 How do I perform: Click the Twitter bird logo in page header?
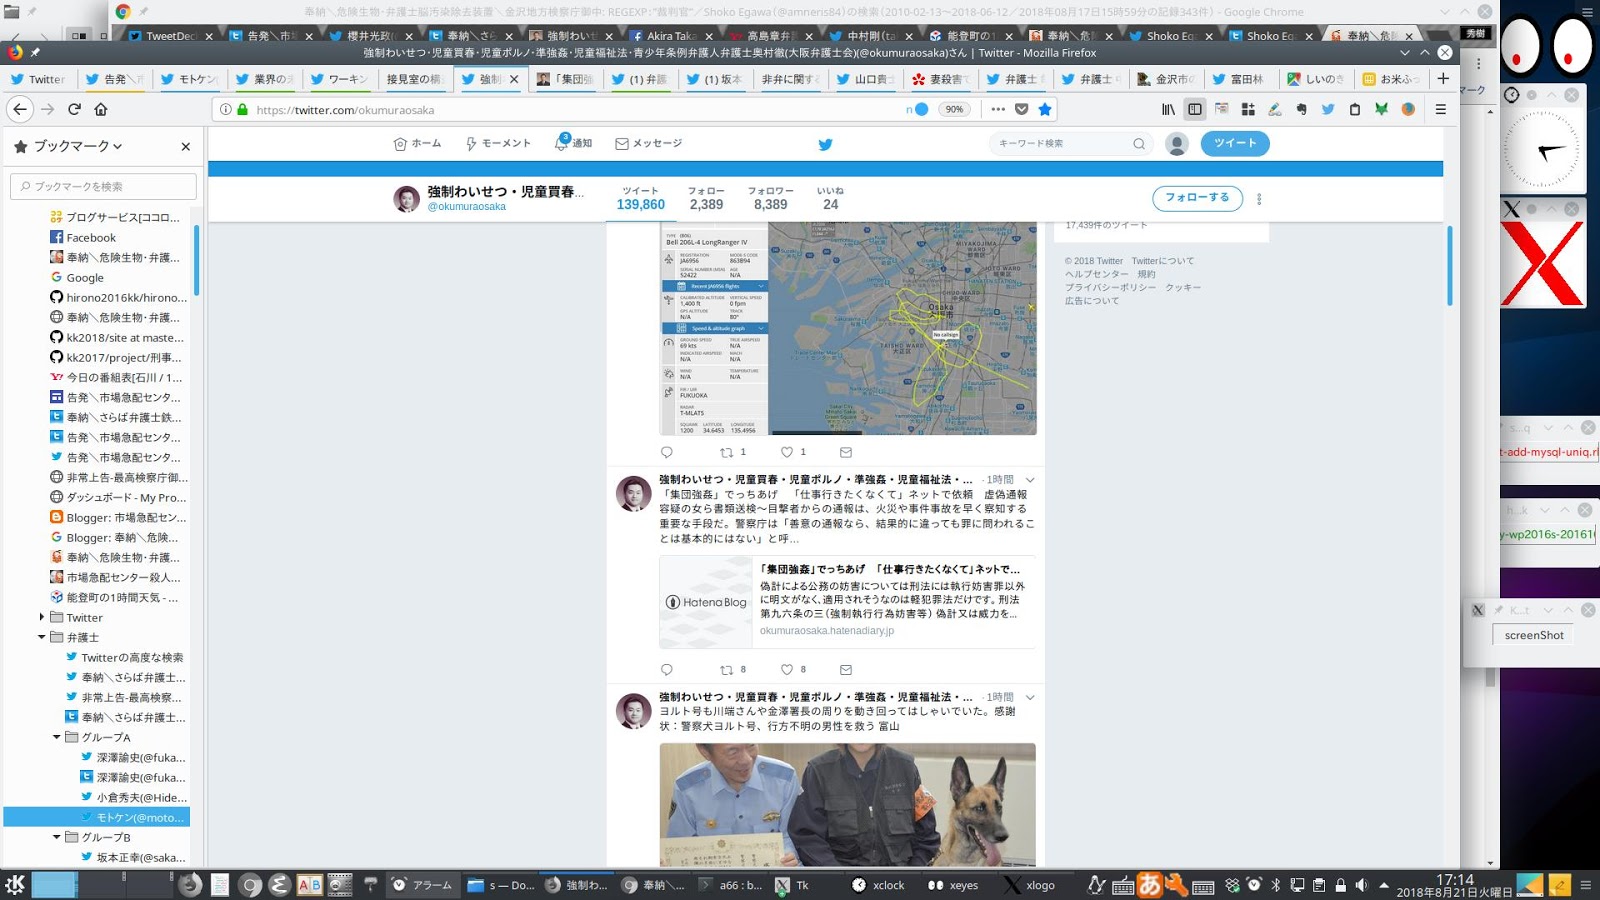[825, 144]
